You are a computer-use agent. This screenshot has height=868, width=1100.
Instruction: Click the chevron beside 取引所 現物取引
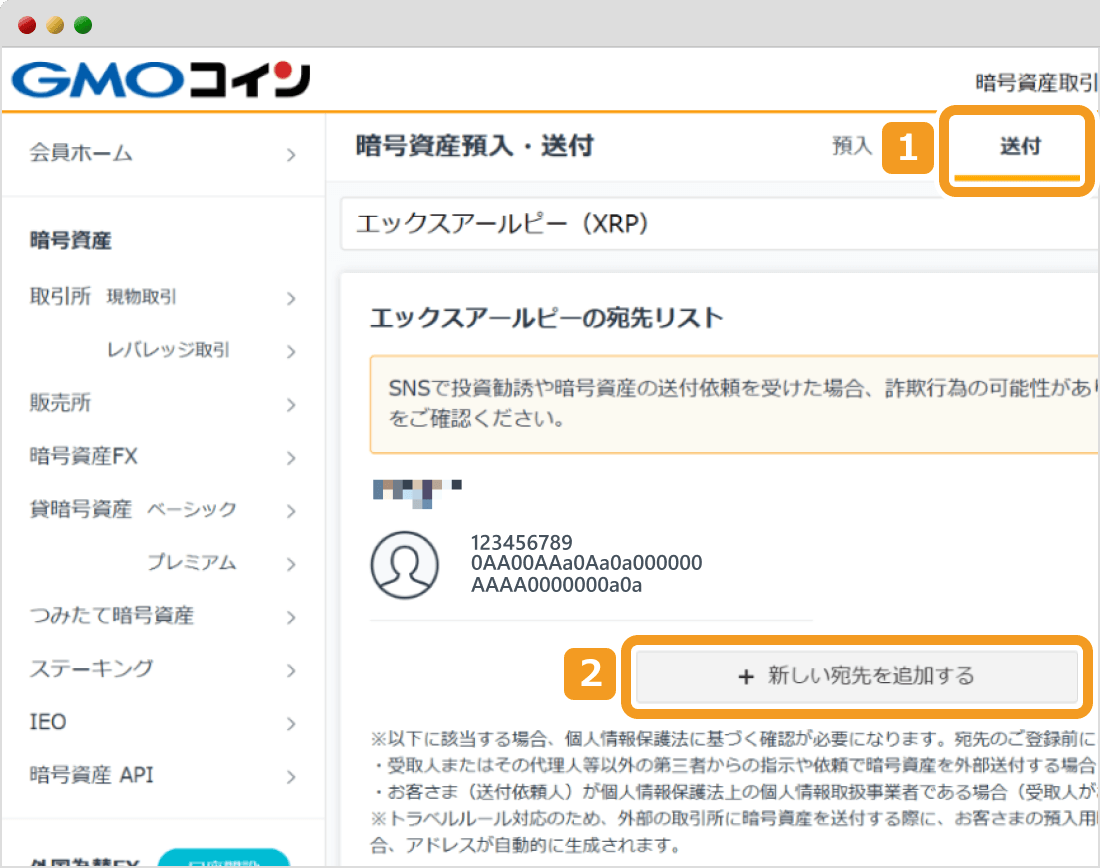[291, 297]
